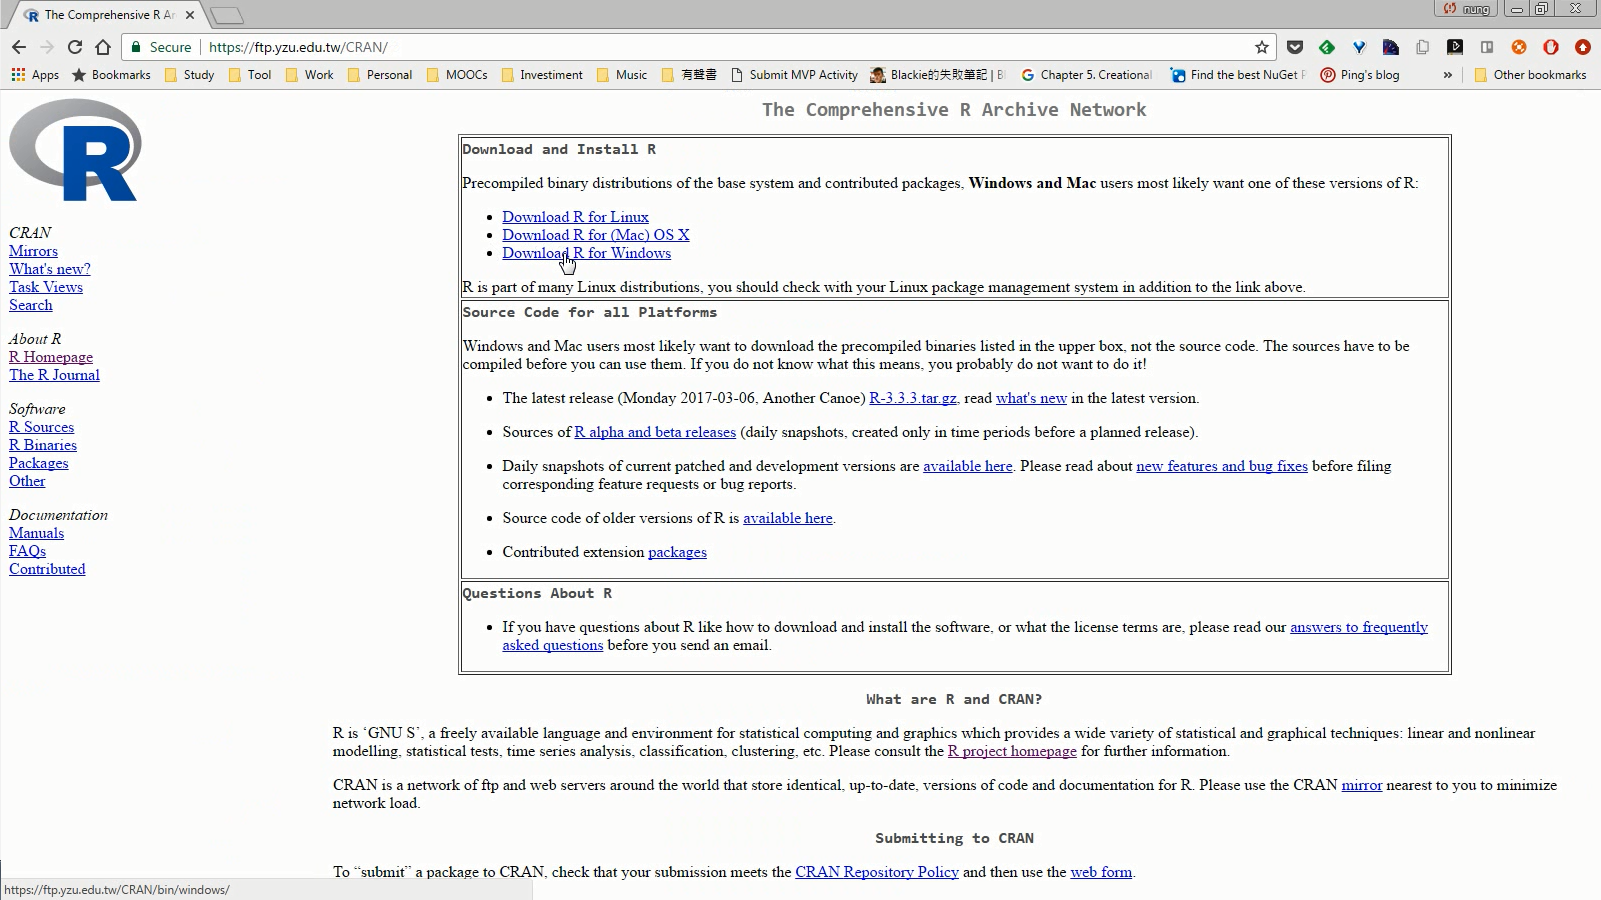
Task: Open a new tab button
Action: click(x=227, y=15)
